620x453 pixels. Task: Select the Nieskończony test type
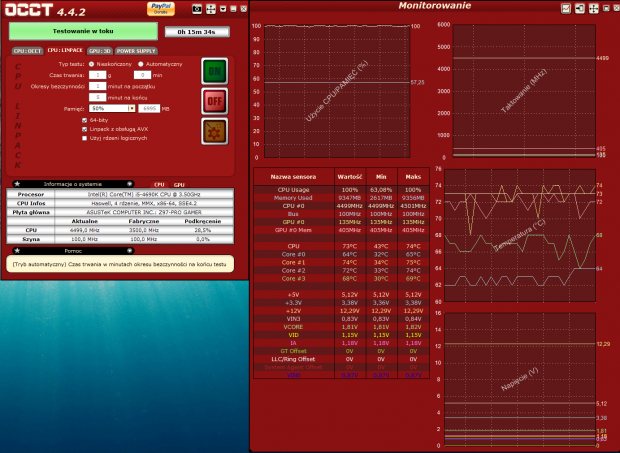coord(91,63)
